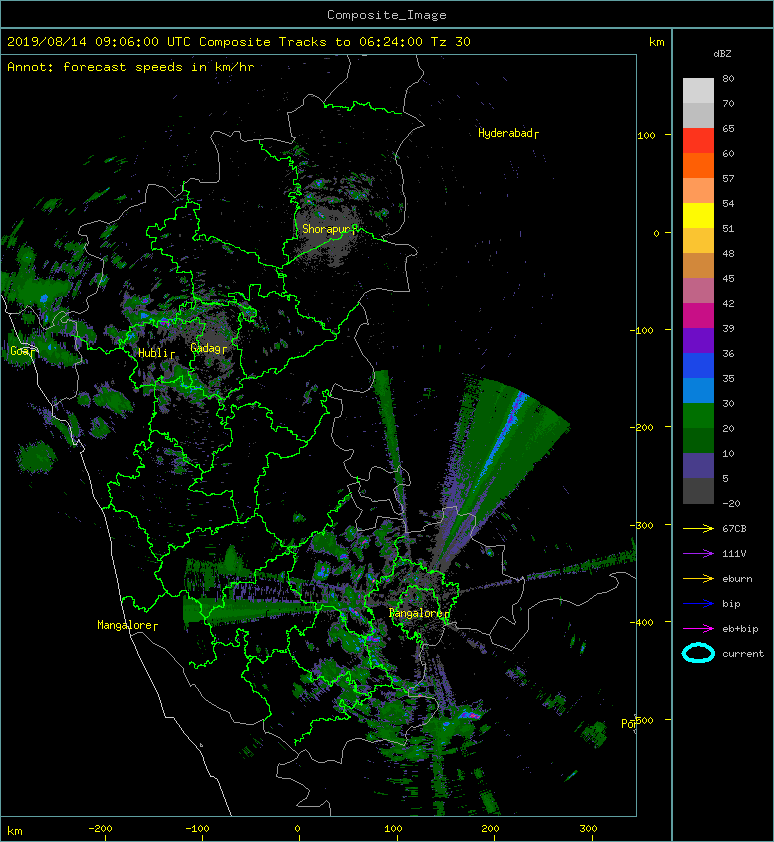Click the cyan current ellipse legend icon
The width and height of the screenshot is (774, 842).
tap(698, 653)
